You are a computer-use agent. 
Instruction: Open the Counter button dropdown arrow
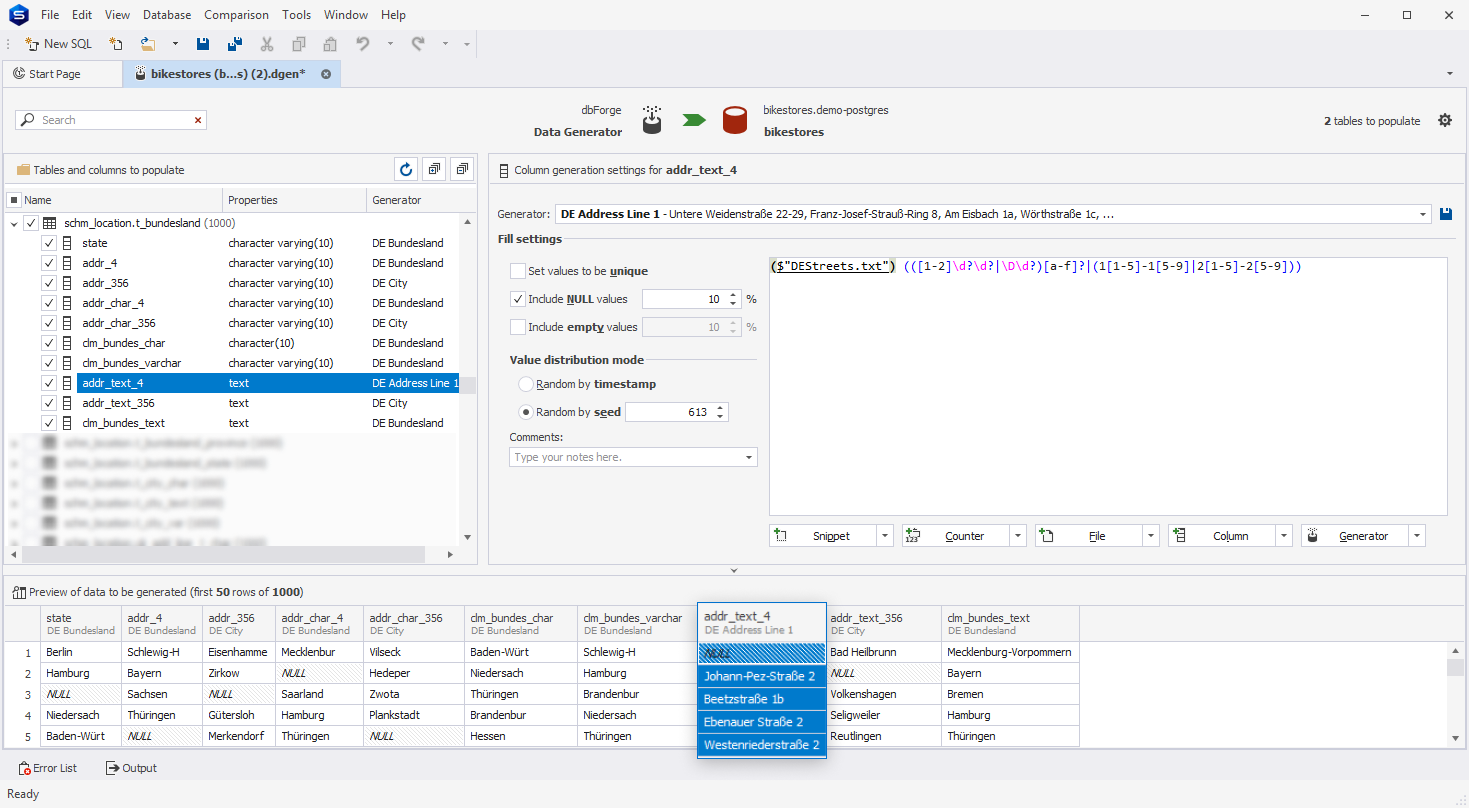[x=1018, y=536]
